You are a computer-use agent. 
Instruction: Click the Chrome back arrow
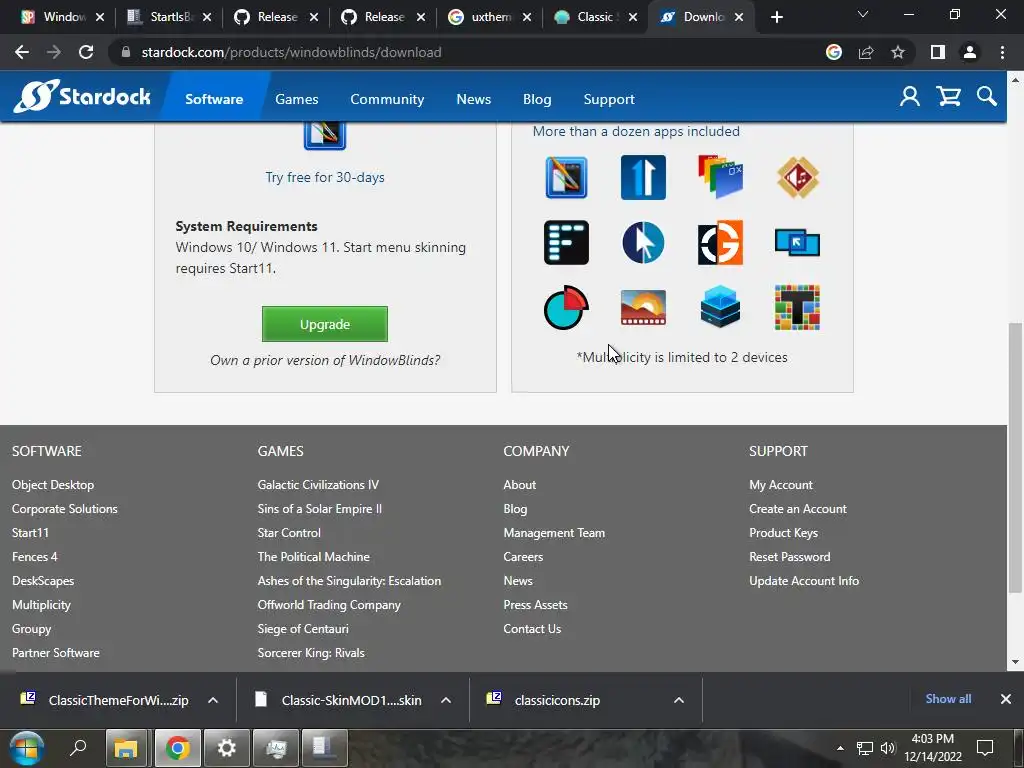click(22, 52)
